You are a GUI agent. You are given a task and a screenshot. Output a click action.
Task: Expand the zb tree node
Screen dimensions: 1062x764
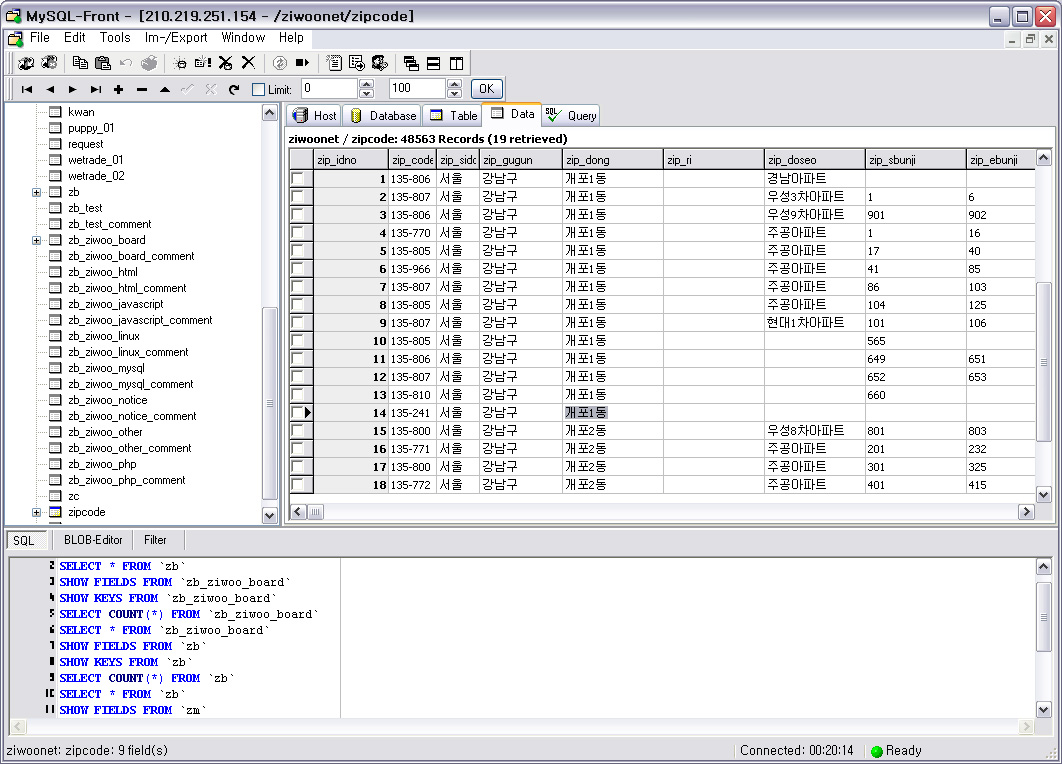tap(37, 192)
